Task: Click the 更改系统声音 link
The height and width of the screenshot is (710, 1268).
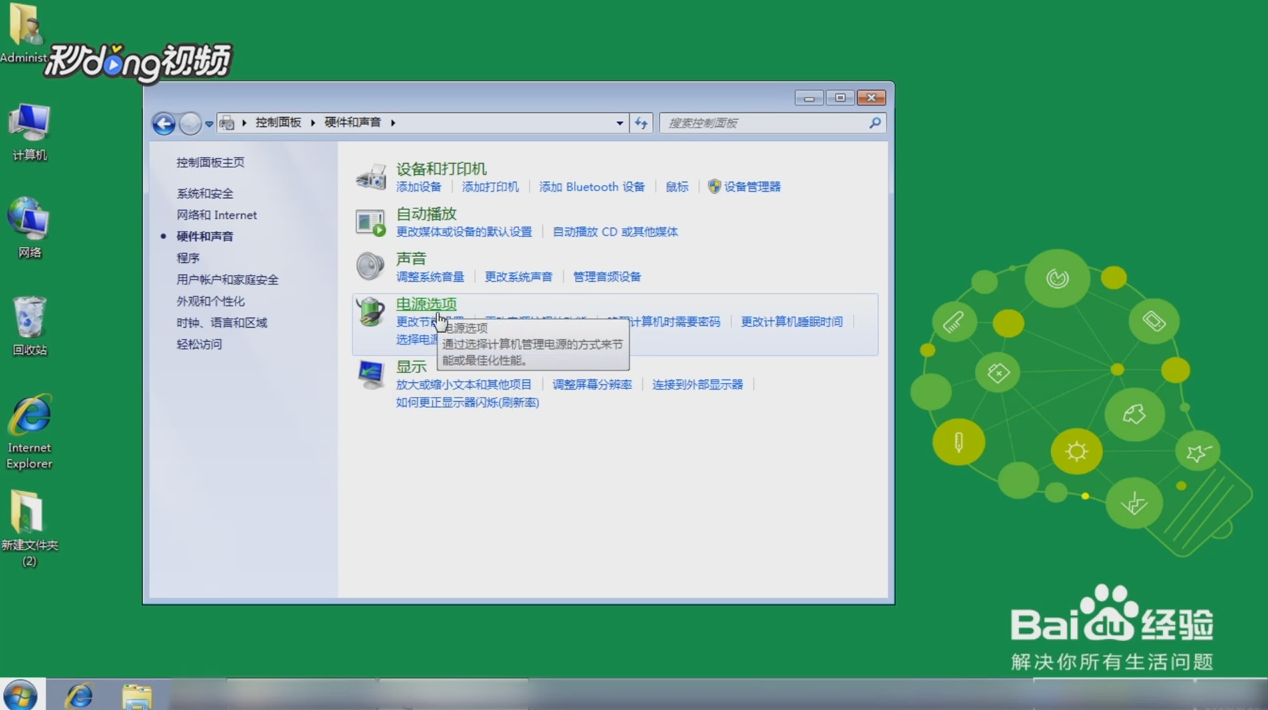Action: click(x=518, y=277)
